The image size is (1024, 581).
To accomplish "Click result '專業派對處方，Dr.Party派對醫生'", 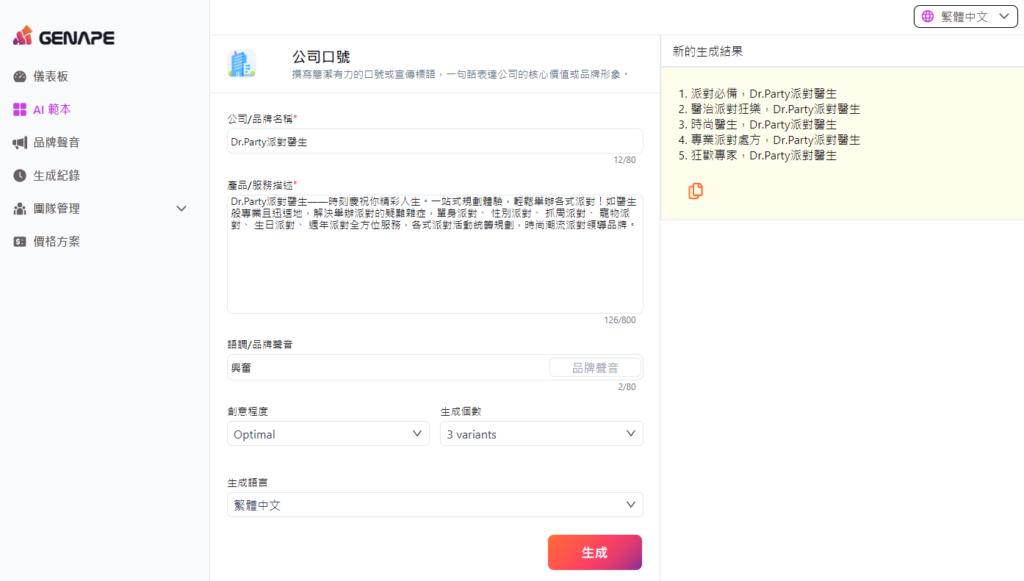I will pos(775,140).
